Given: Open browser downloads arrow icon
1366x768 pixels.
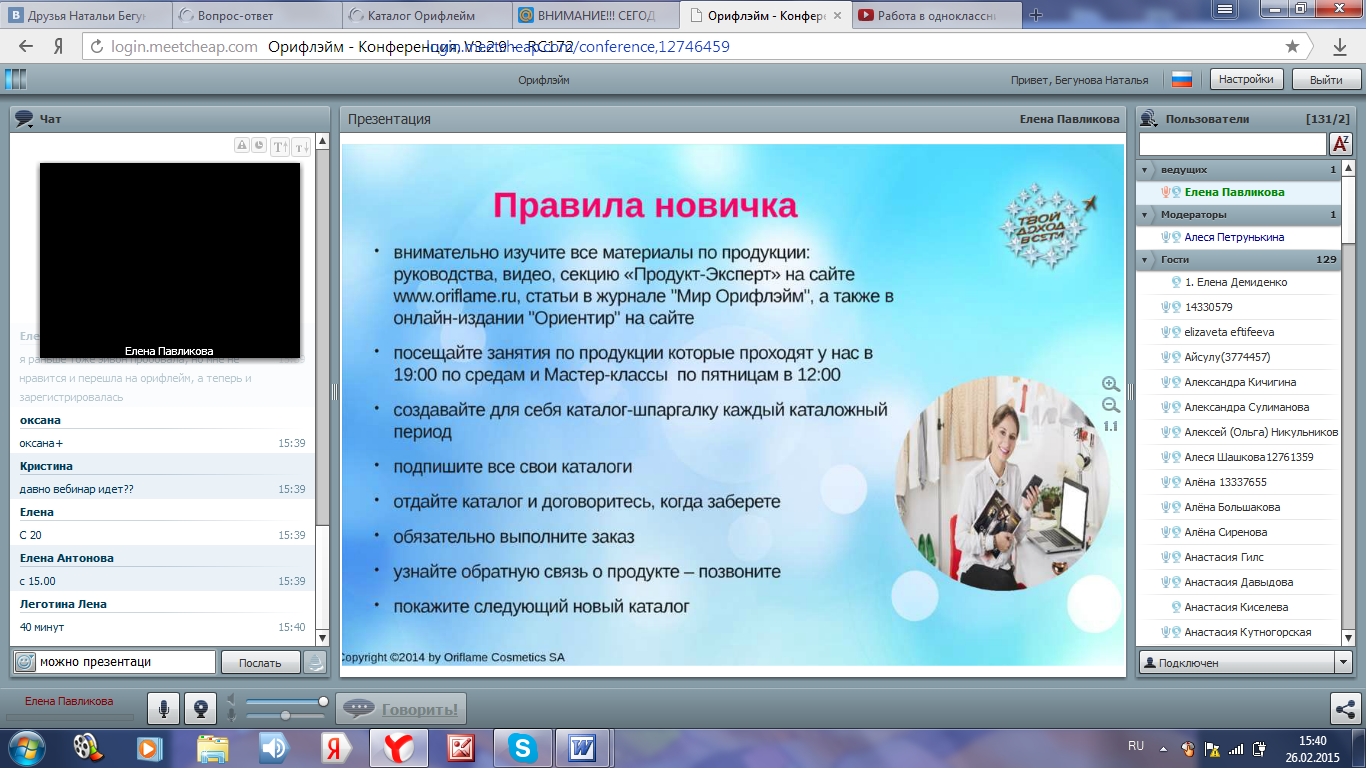Looking at the screenshot, I should tap(1340, 46).
